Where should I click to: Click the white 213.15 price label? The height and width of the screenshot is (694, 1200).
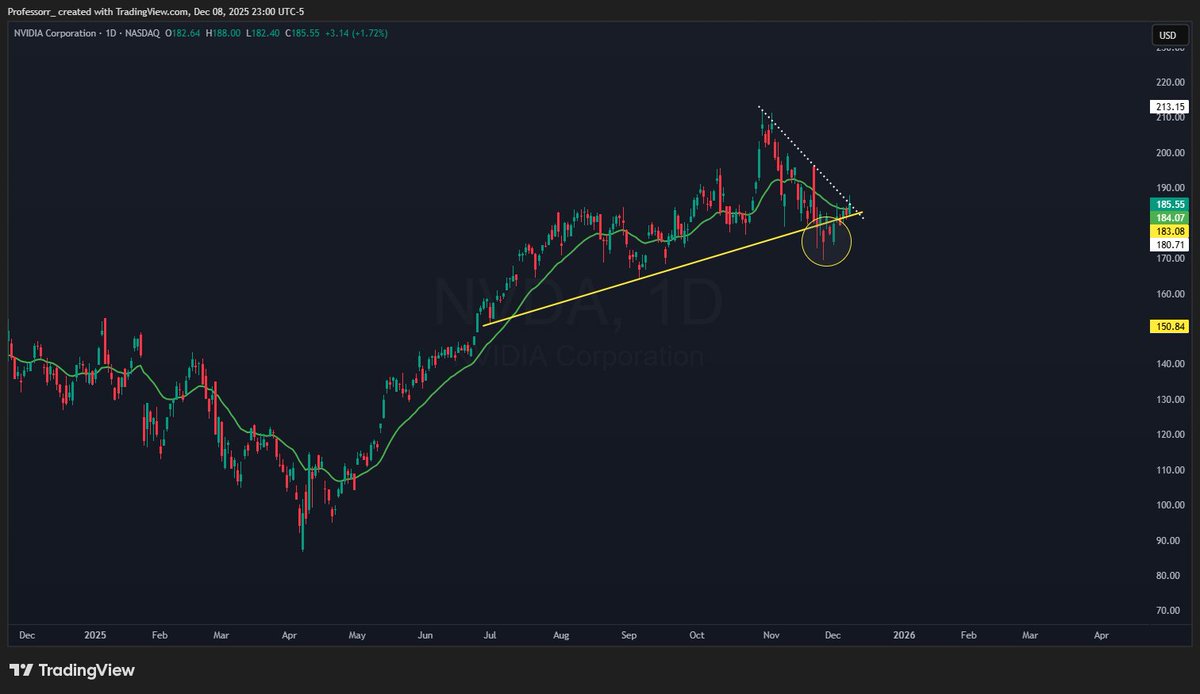[x=1169, y=106]
